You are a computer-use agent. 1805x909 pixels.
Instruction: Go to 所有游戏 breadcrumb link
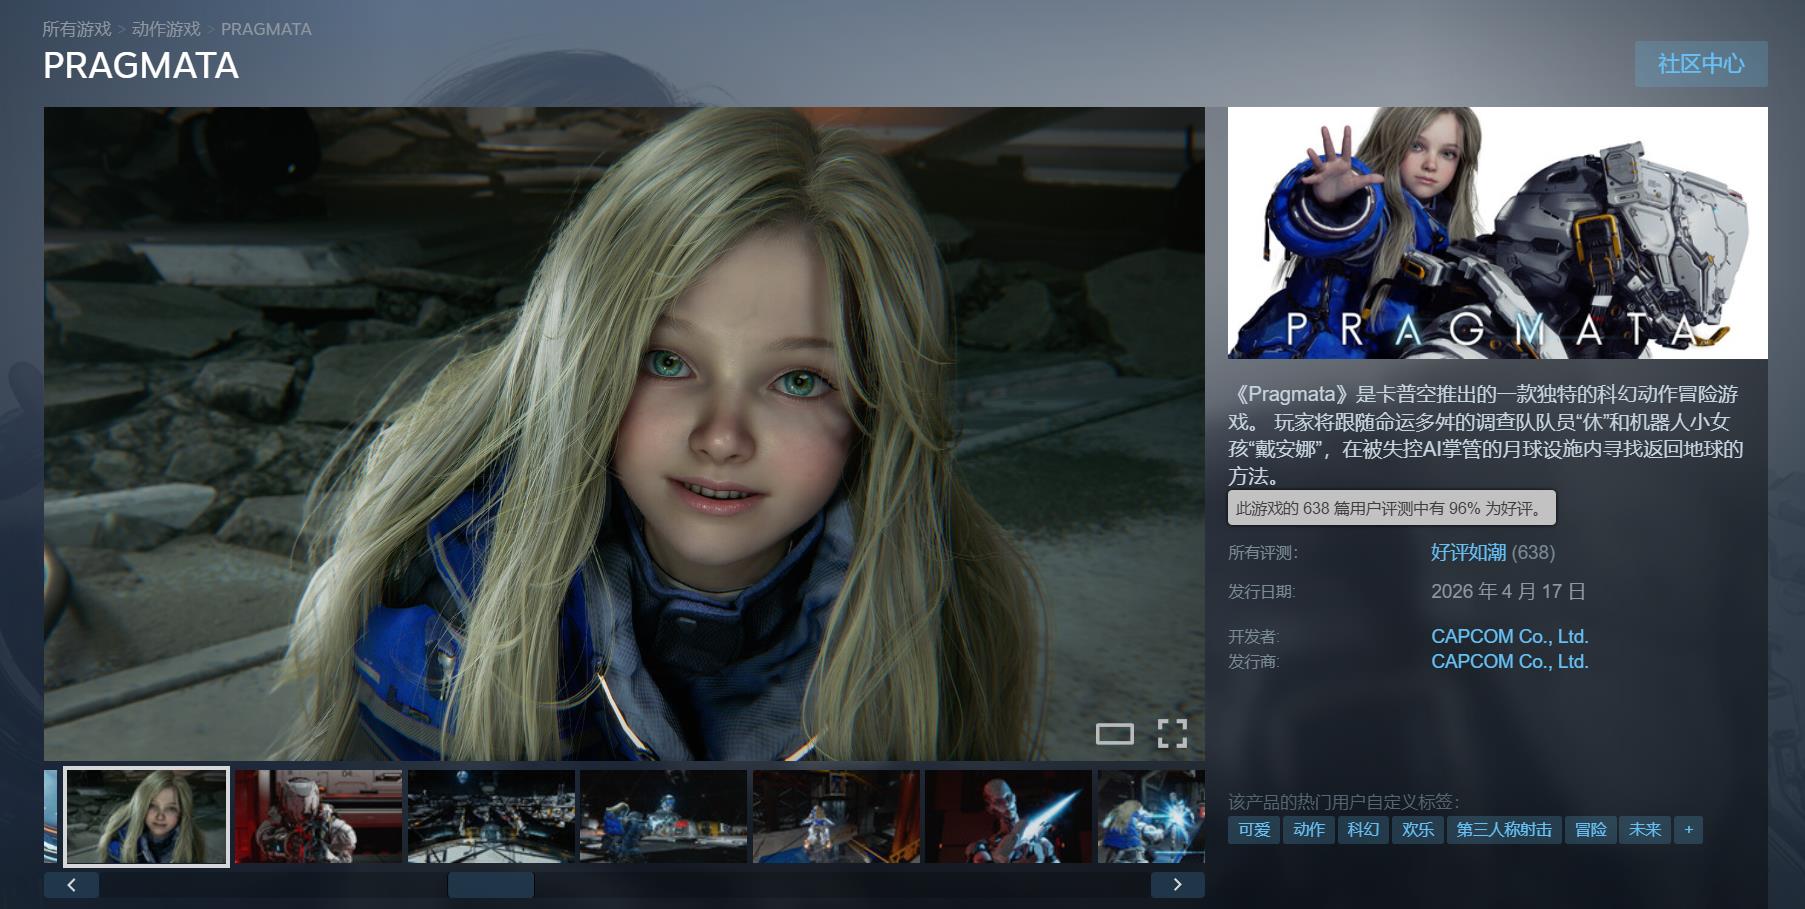(77, 29)
